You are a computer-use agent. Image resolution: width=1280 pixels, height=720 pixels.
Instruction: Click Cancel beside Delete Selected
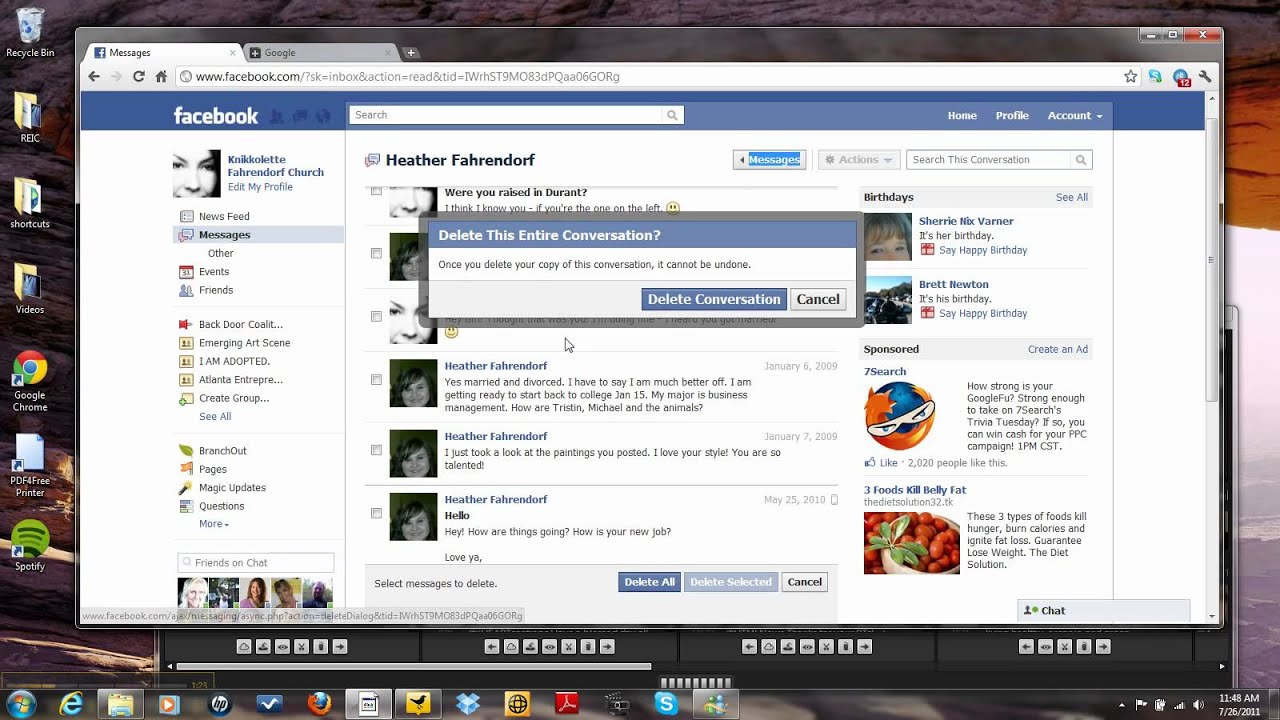[x=804, y=582]
